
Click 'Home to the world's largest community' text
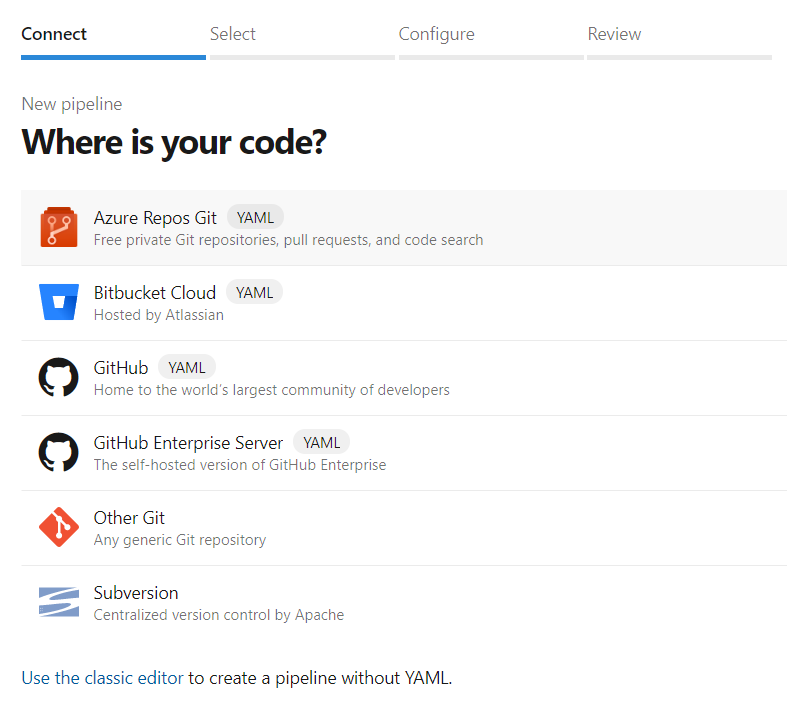pyautogui.click(x=272, y=390)
